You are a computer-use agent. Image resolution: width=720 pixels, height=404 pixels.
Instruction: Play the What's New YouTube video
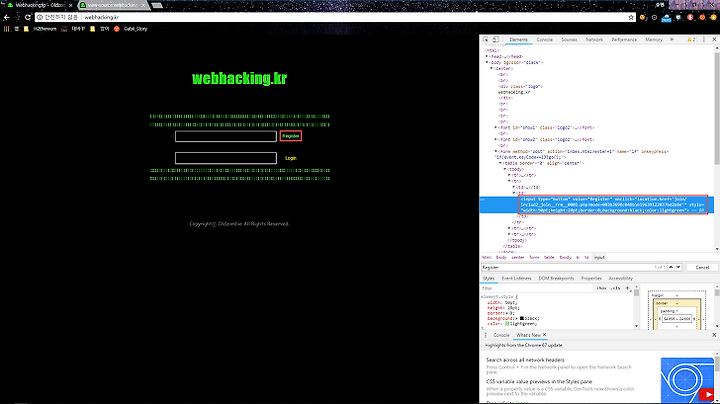click(706, 394)
